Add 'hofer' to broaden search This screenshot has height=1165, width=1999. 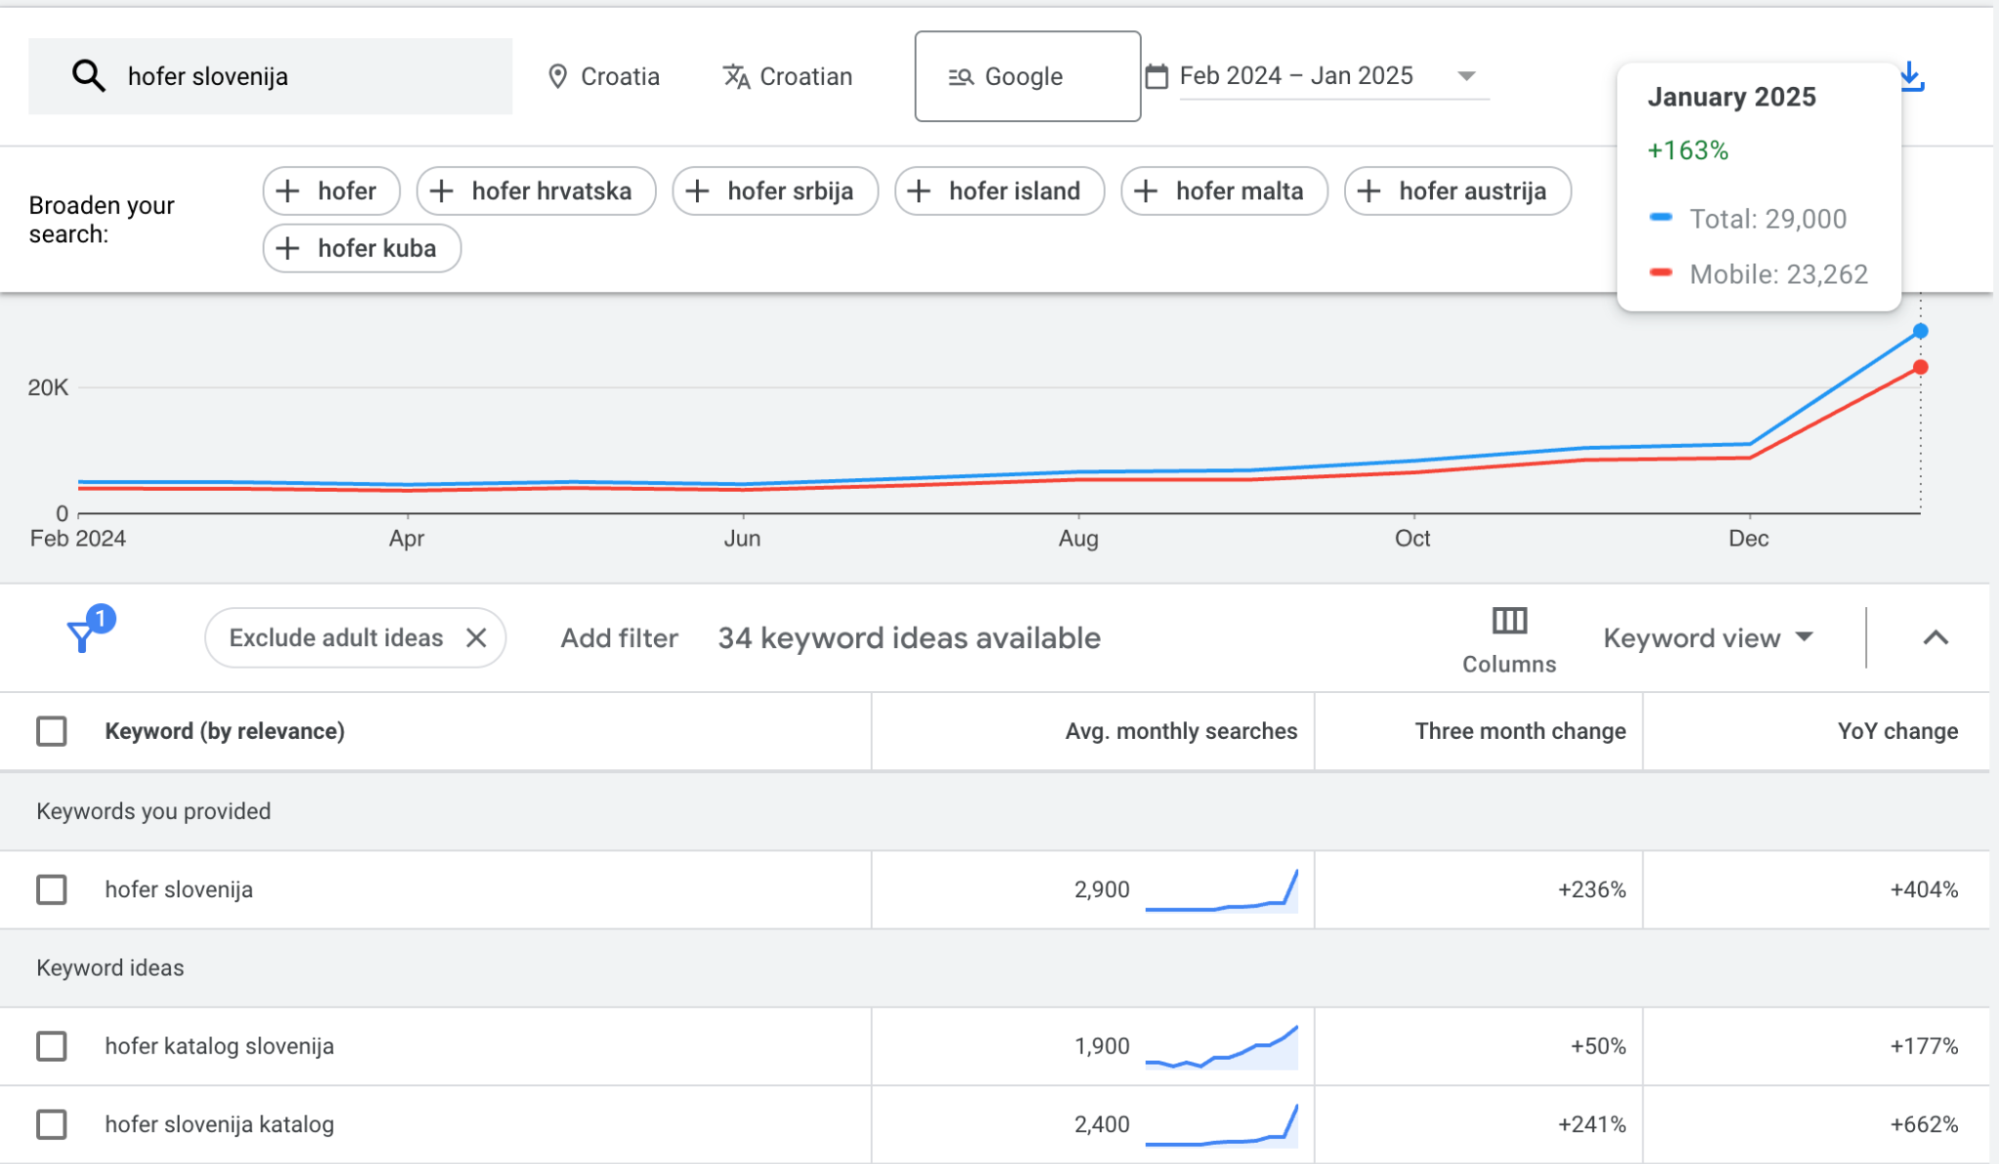[x=331, y=191]
